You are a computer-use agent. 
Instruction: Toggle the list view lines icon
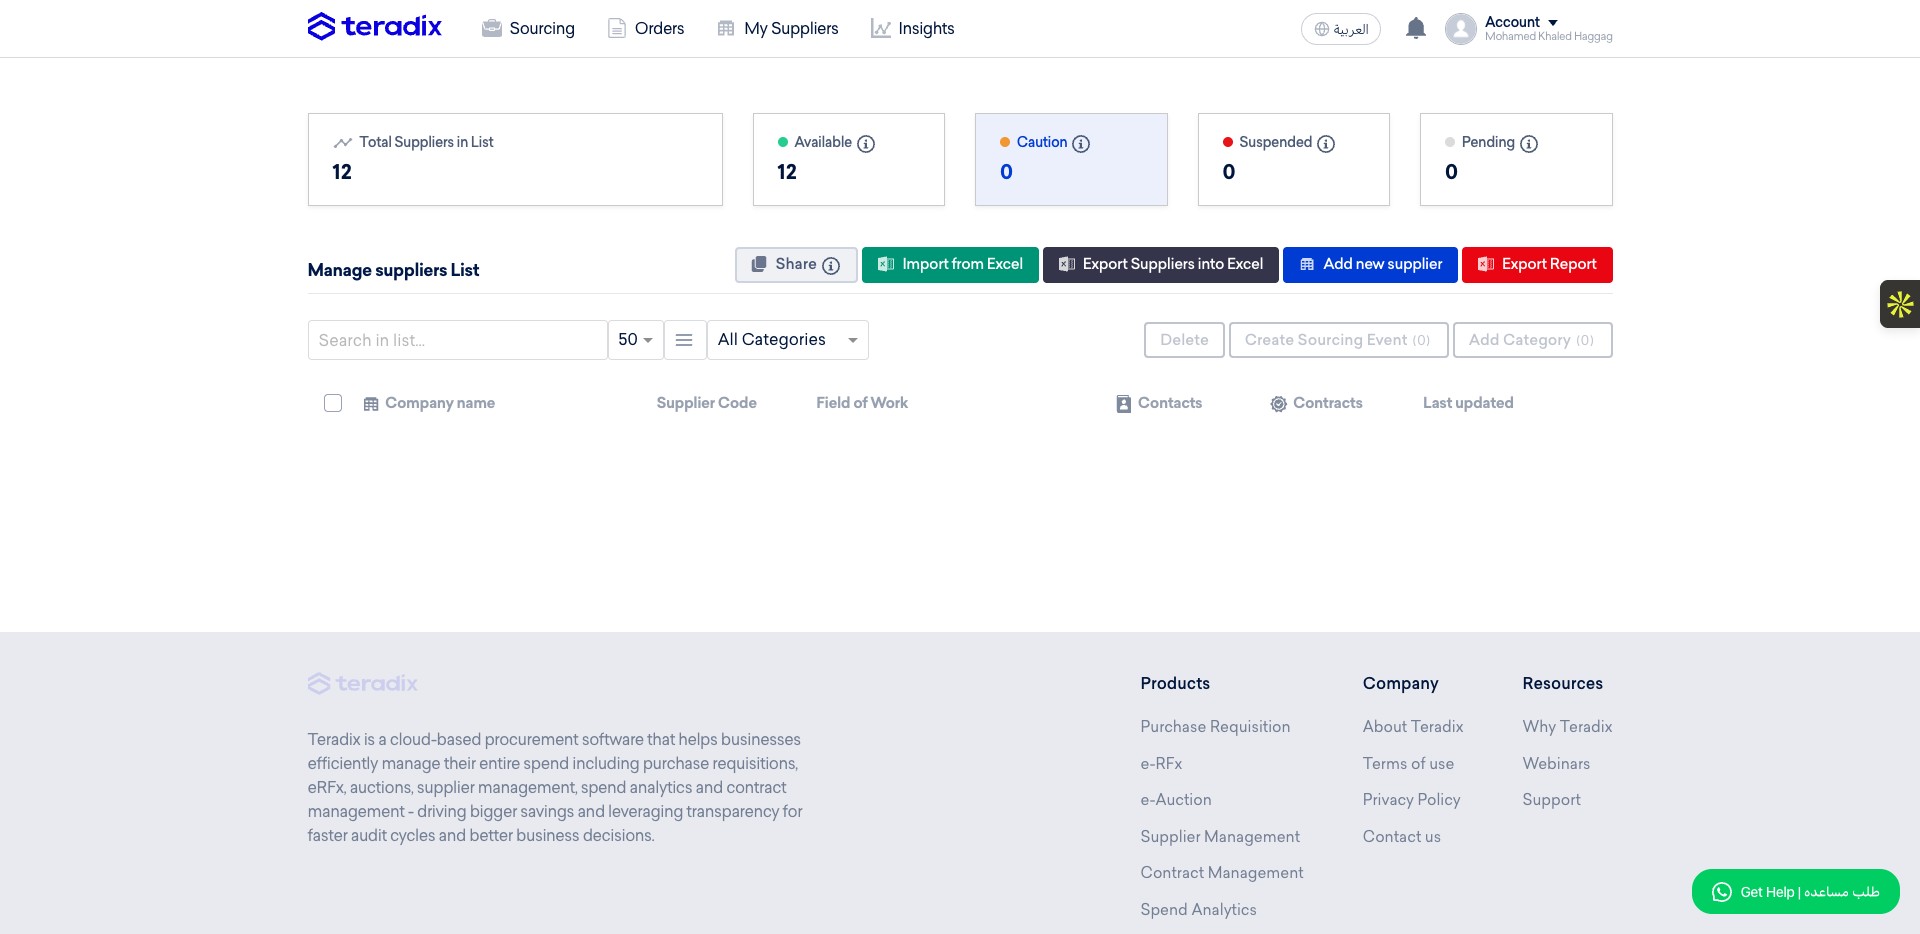click(x=684, y=340)
